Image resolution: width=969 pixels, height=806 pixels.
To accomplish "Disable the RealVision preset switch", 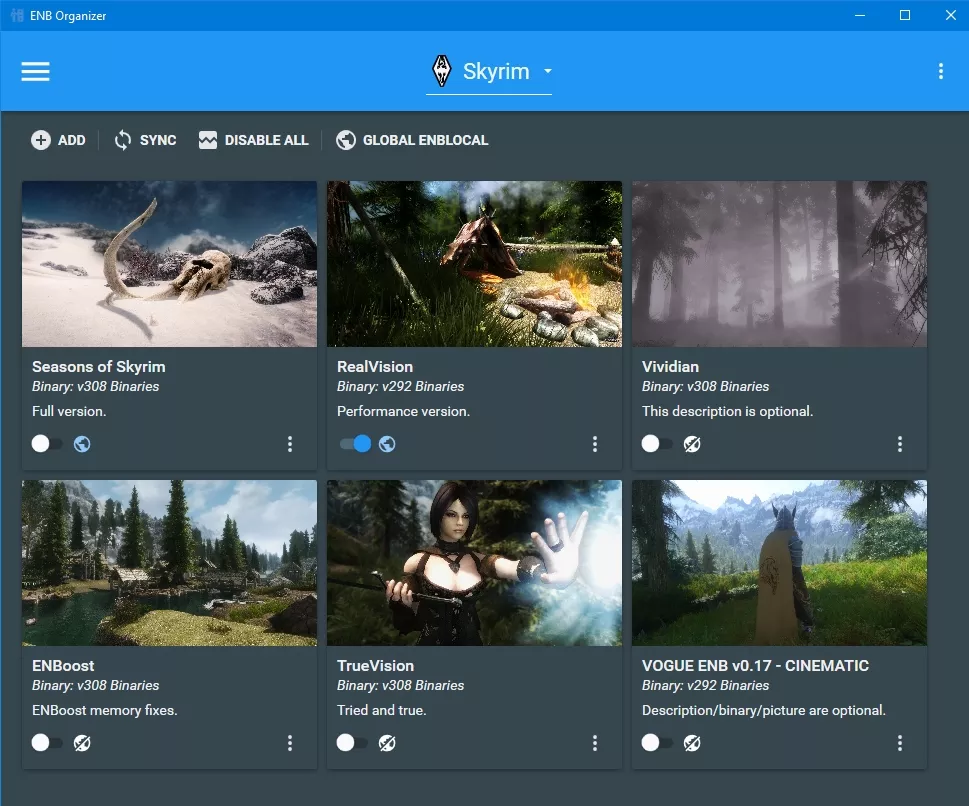I will (x=355, y=444).
